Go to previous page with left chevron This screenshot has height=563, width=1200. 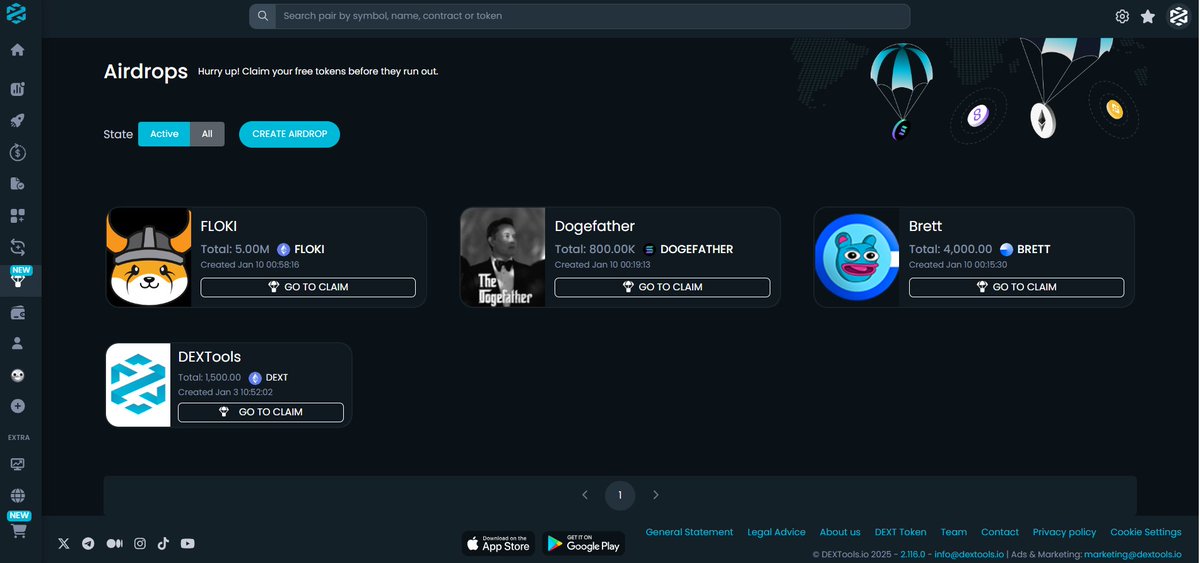585,495
